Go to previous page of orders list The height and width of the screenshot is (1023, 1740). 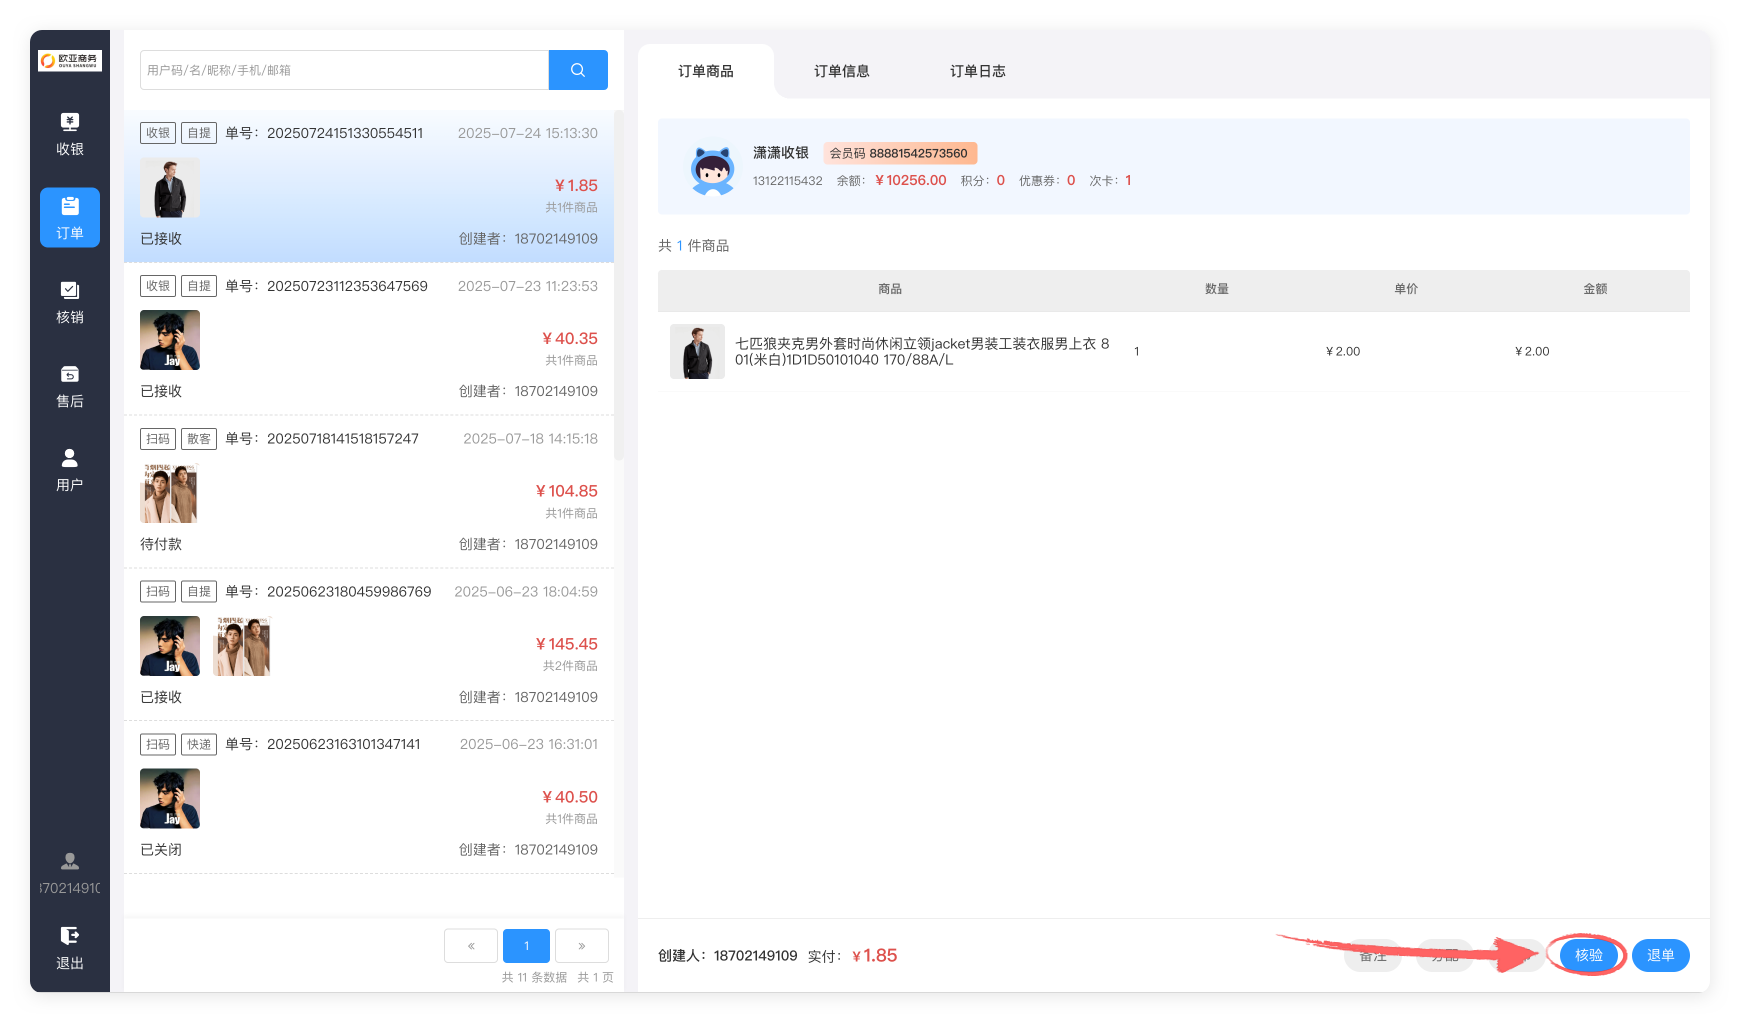471,945
